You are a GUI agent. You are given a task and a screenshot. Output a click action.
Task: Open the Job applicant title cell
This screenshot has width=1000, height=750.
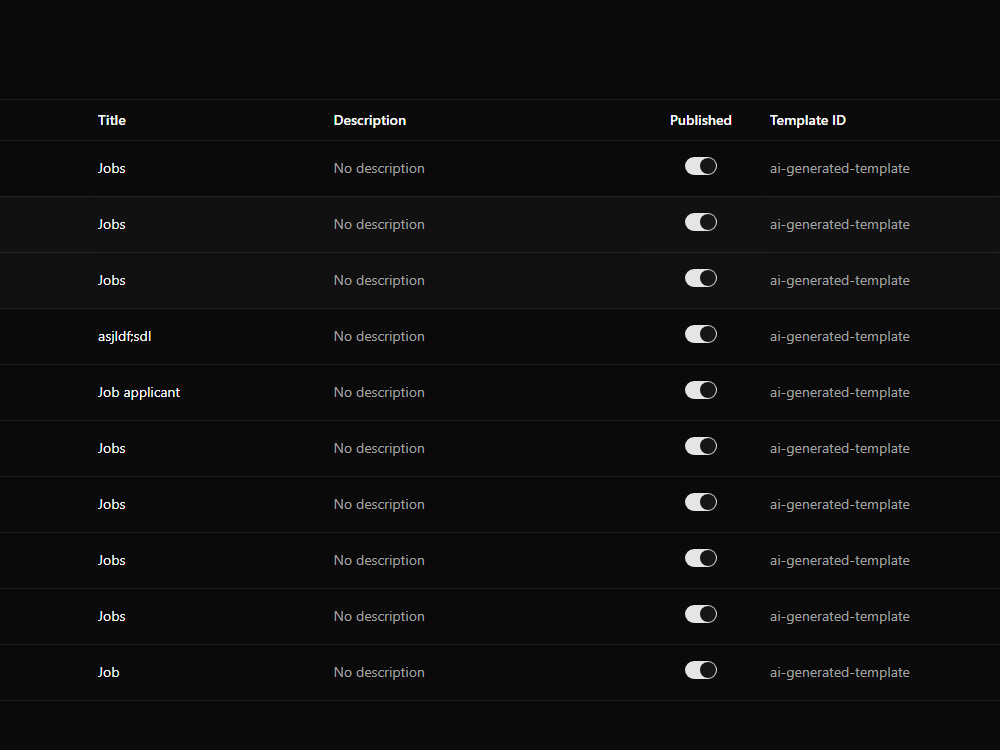(138, 393)
